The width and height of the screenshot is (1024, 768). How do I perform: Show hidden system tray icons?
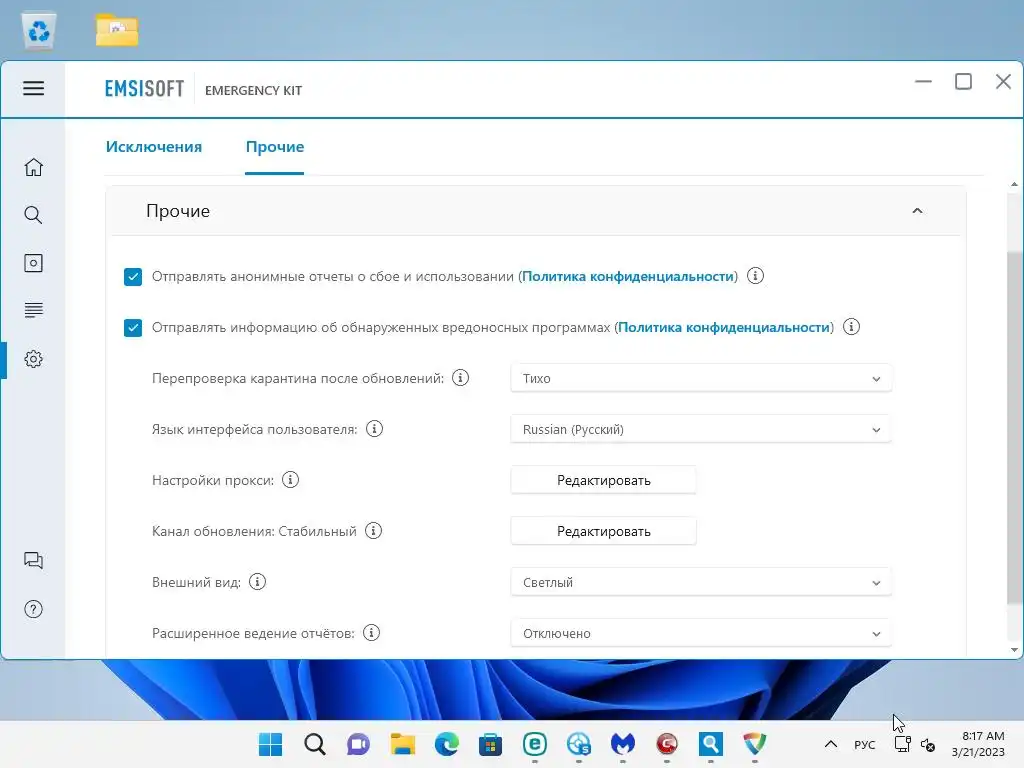[x=831, y=744]
